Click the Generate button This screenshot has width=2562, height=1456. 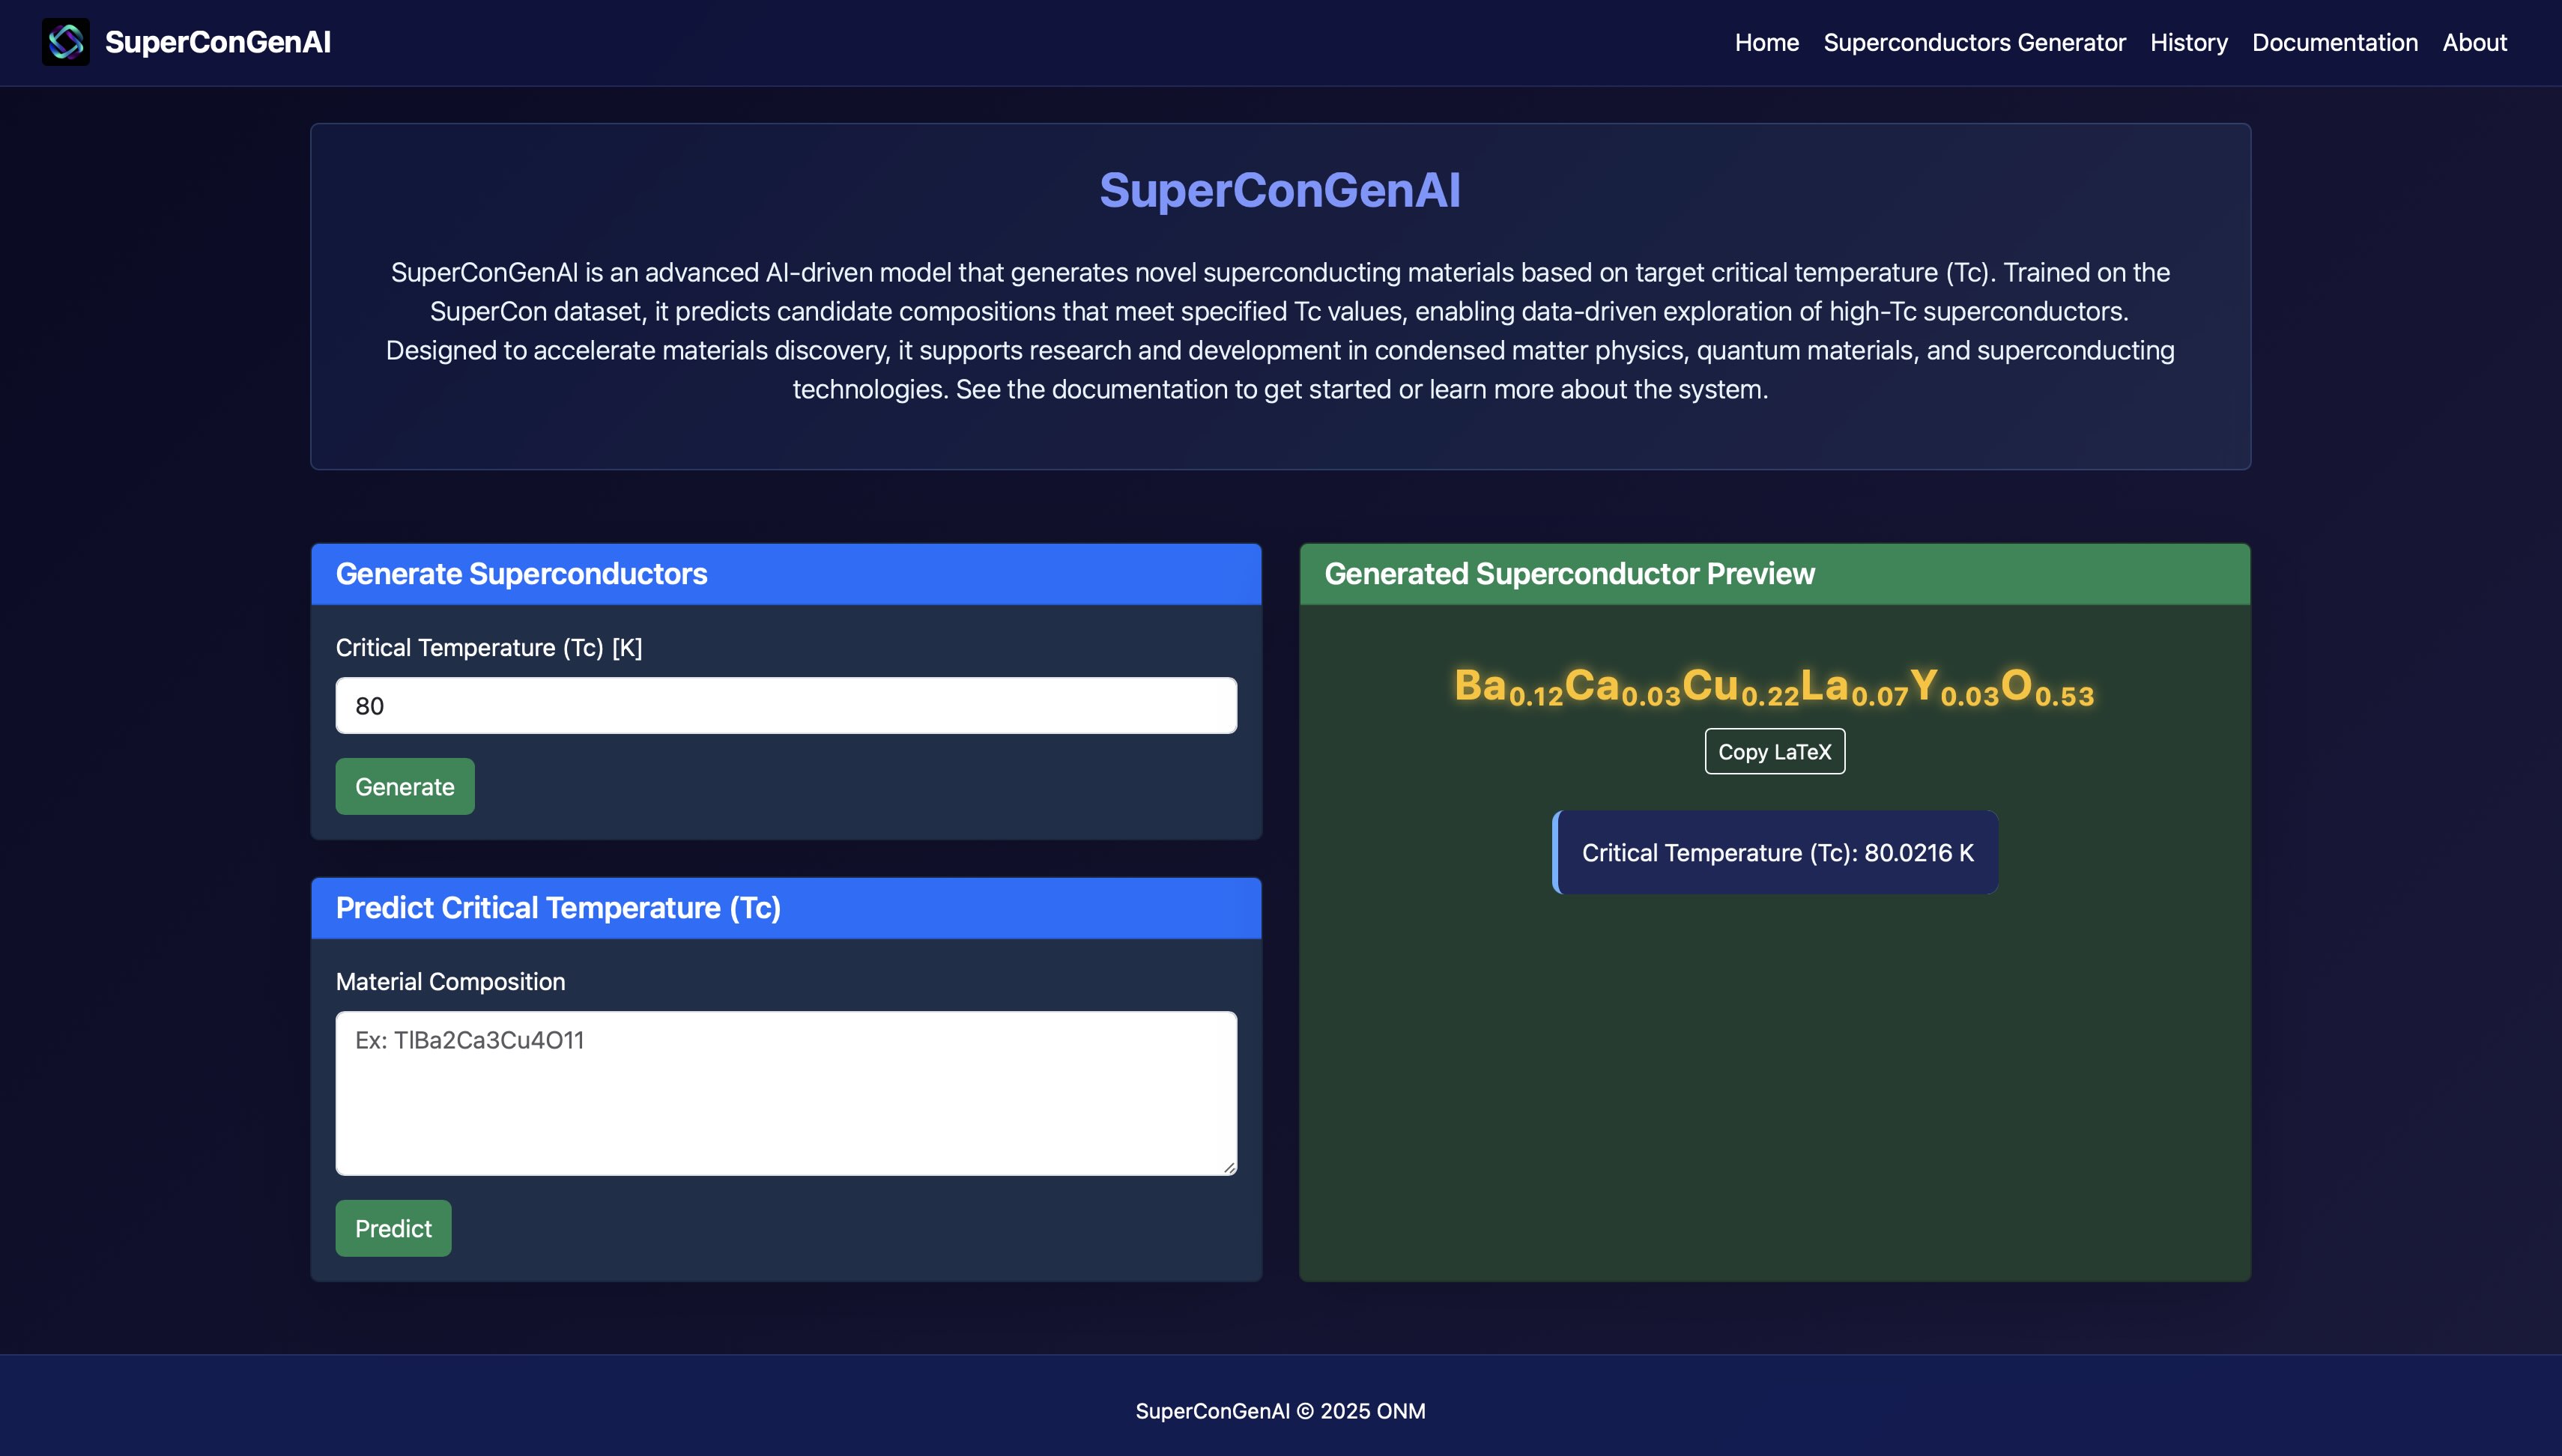point(404,786)
